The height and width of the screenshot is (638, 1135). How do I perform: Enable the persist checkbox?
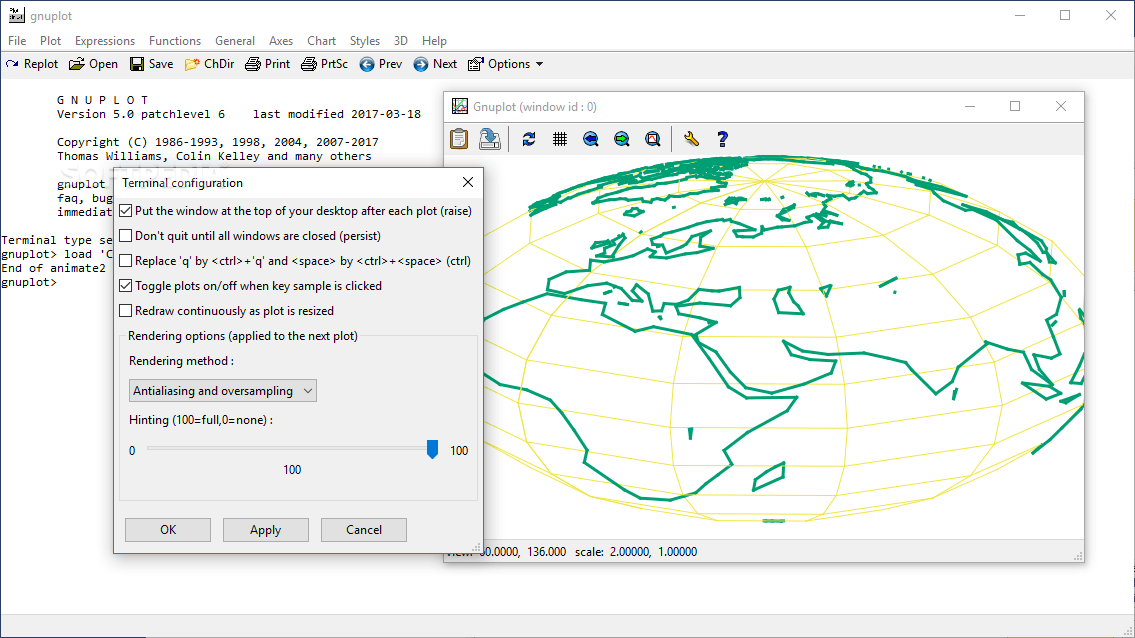click(x=126, y=235)
